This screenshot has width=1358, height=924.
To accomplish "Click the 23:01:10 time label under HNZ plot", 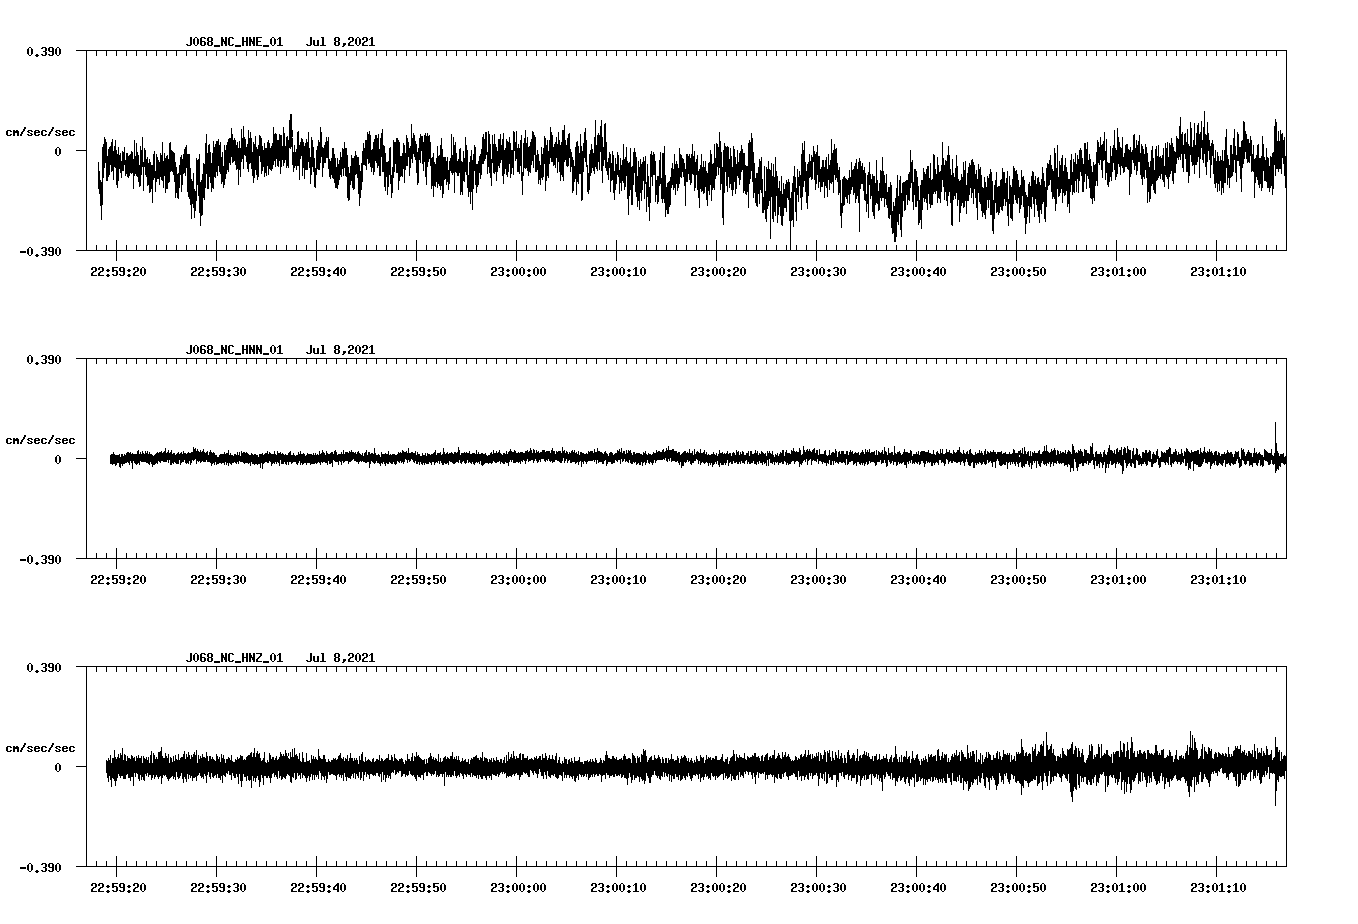I will (x=1217, y=888).
